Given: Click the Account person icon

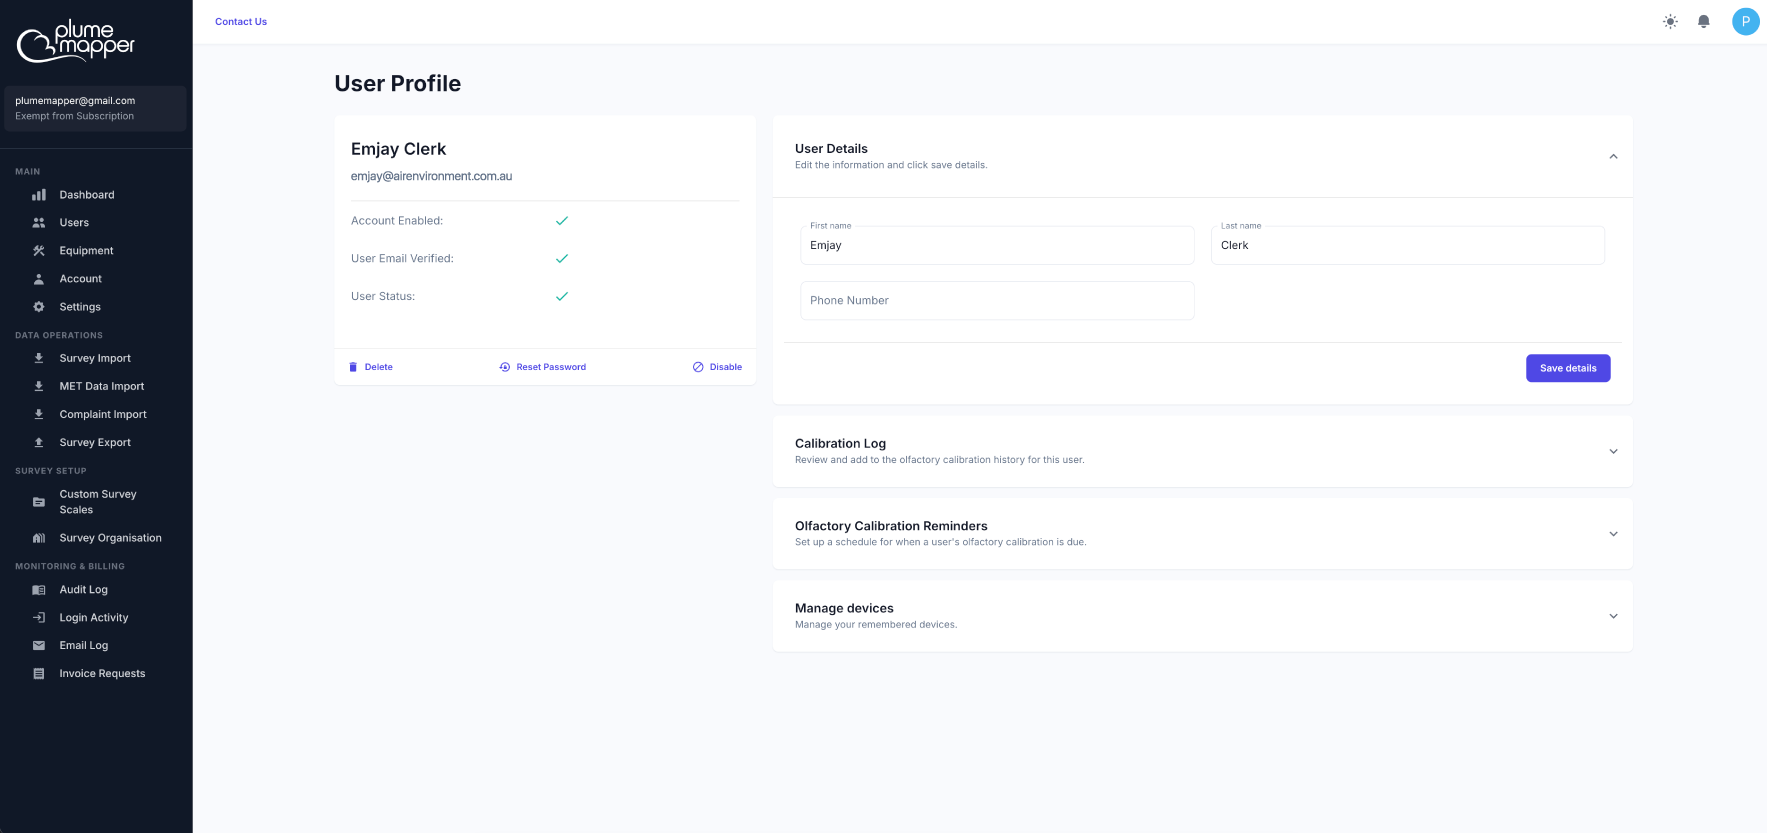Looking at the screenshot, I should coord(39,279).
